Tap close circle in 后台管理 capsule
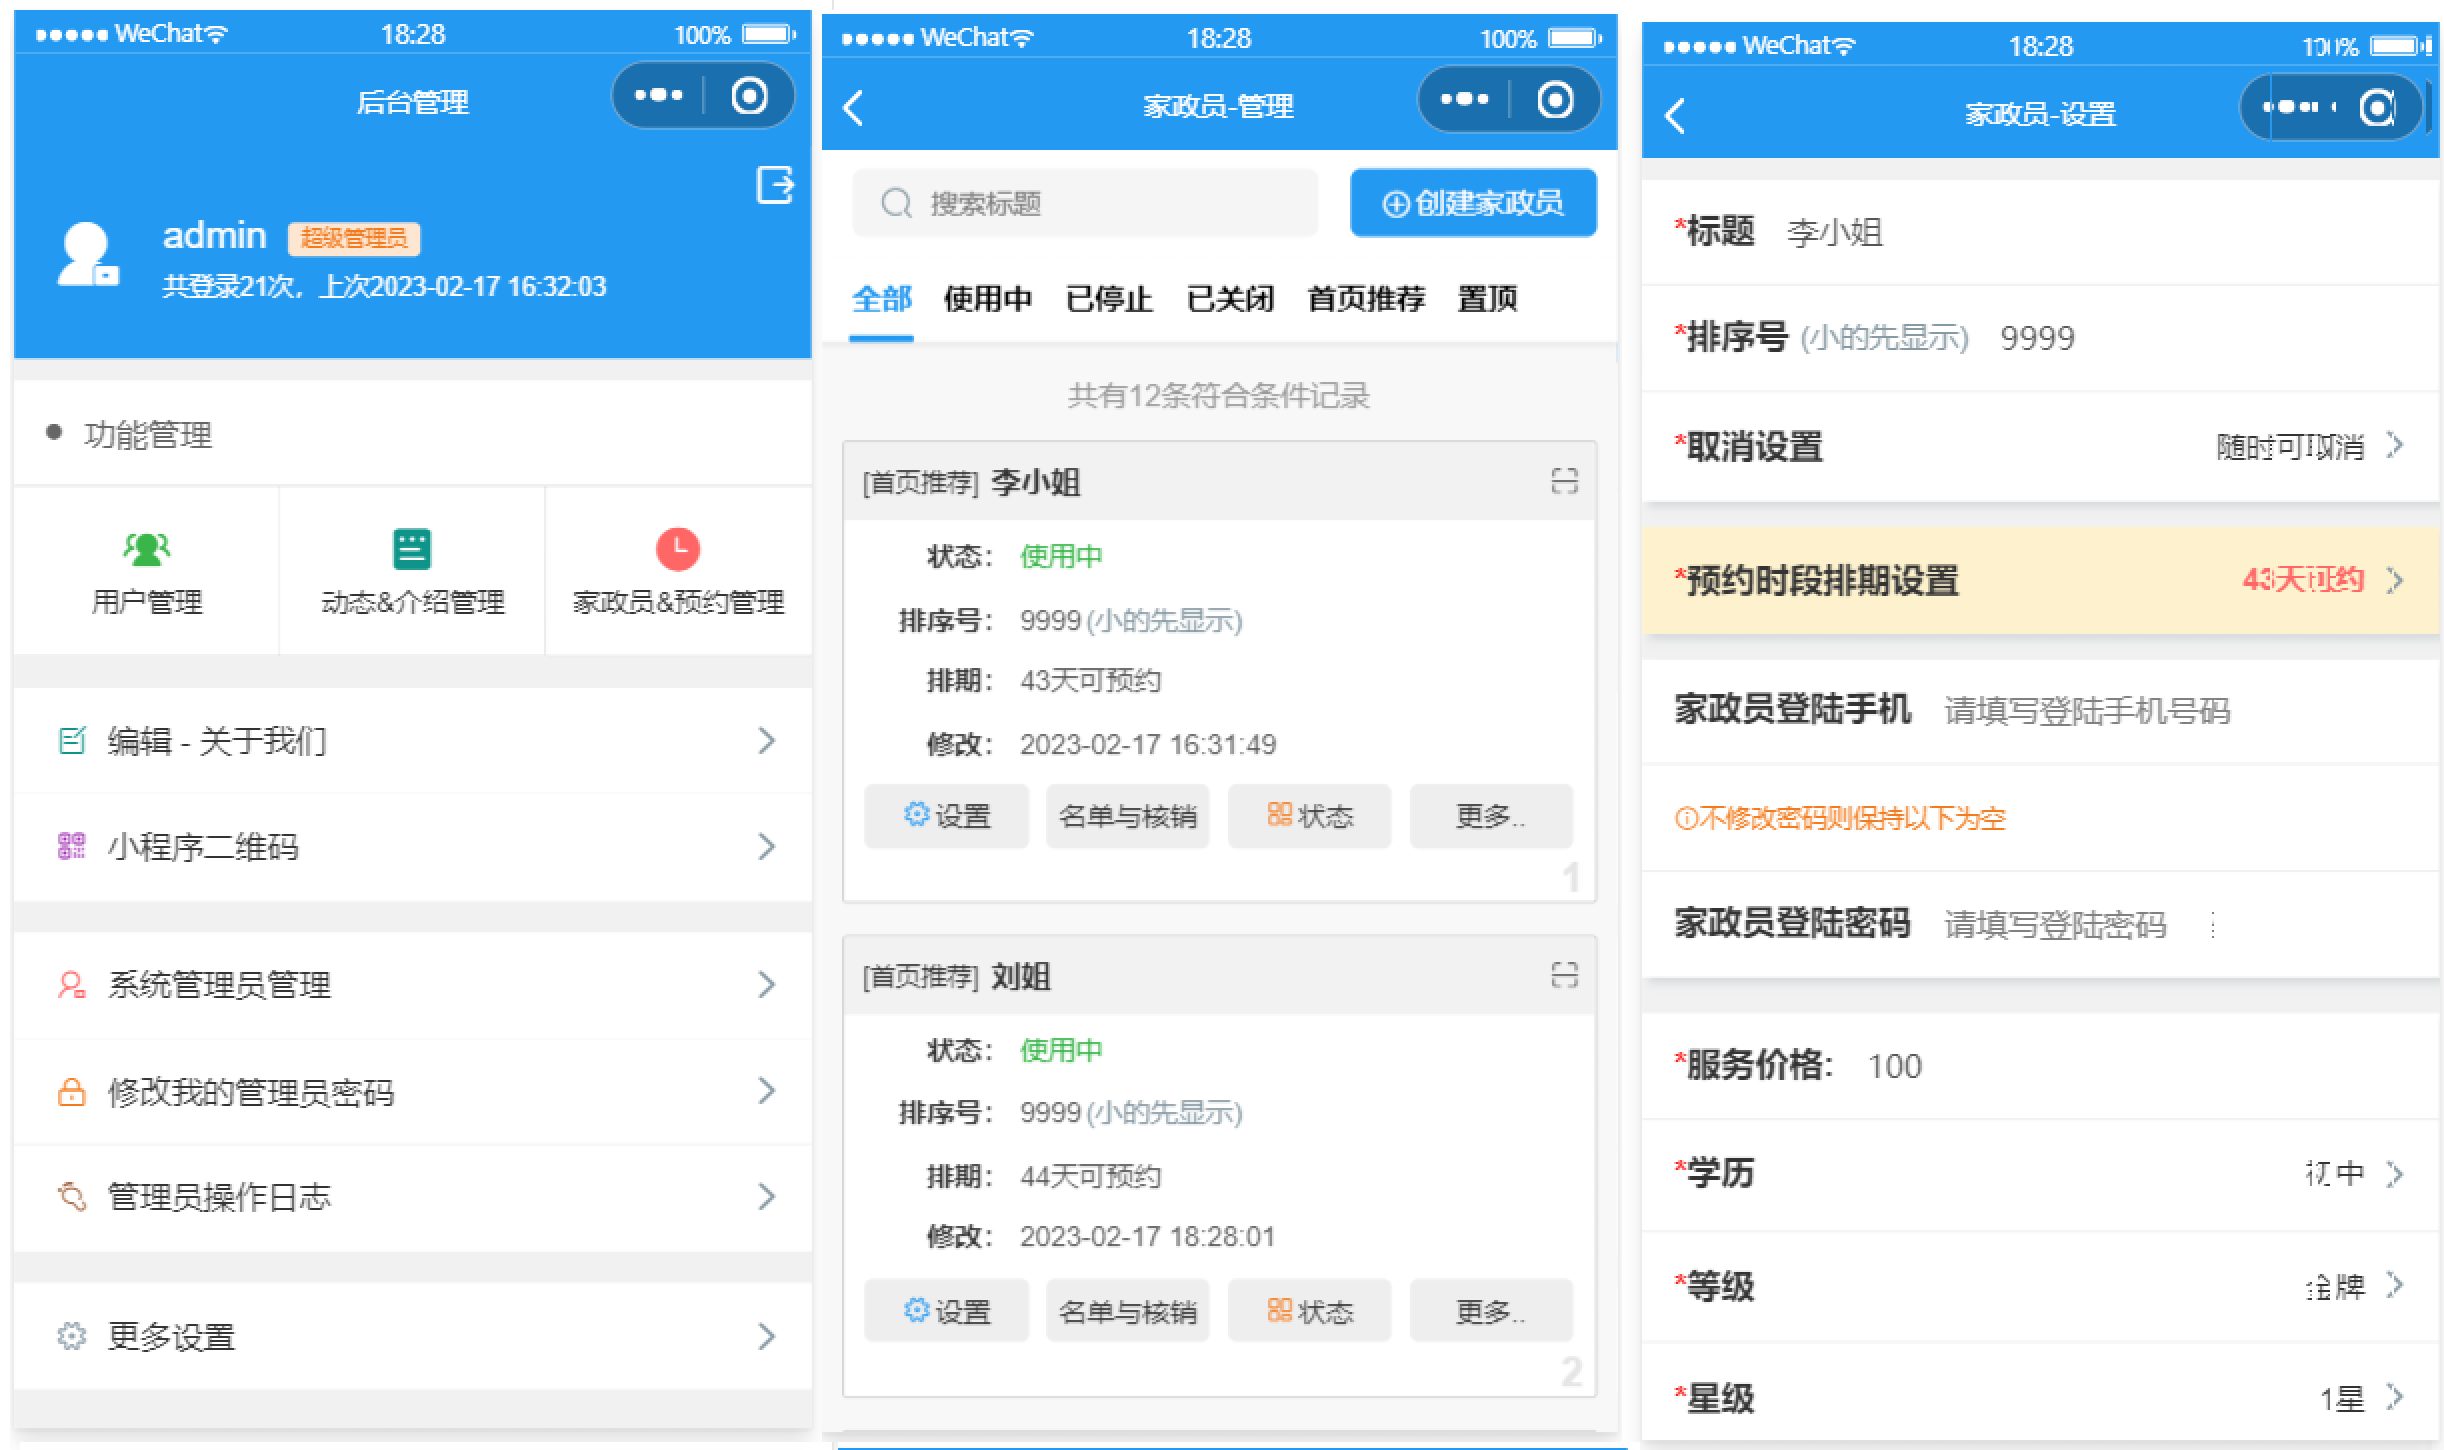The image size is (2444, 1450). [x=749, y=96]
